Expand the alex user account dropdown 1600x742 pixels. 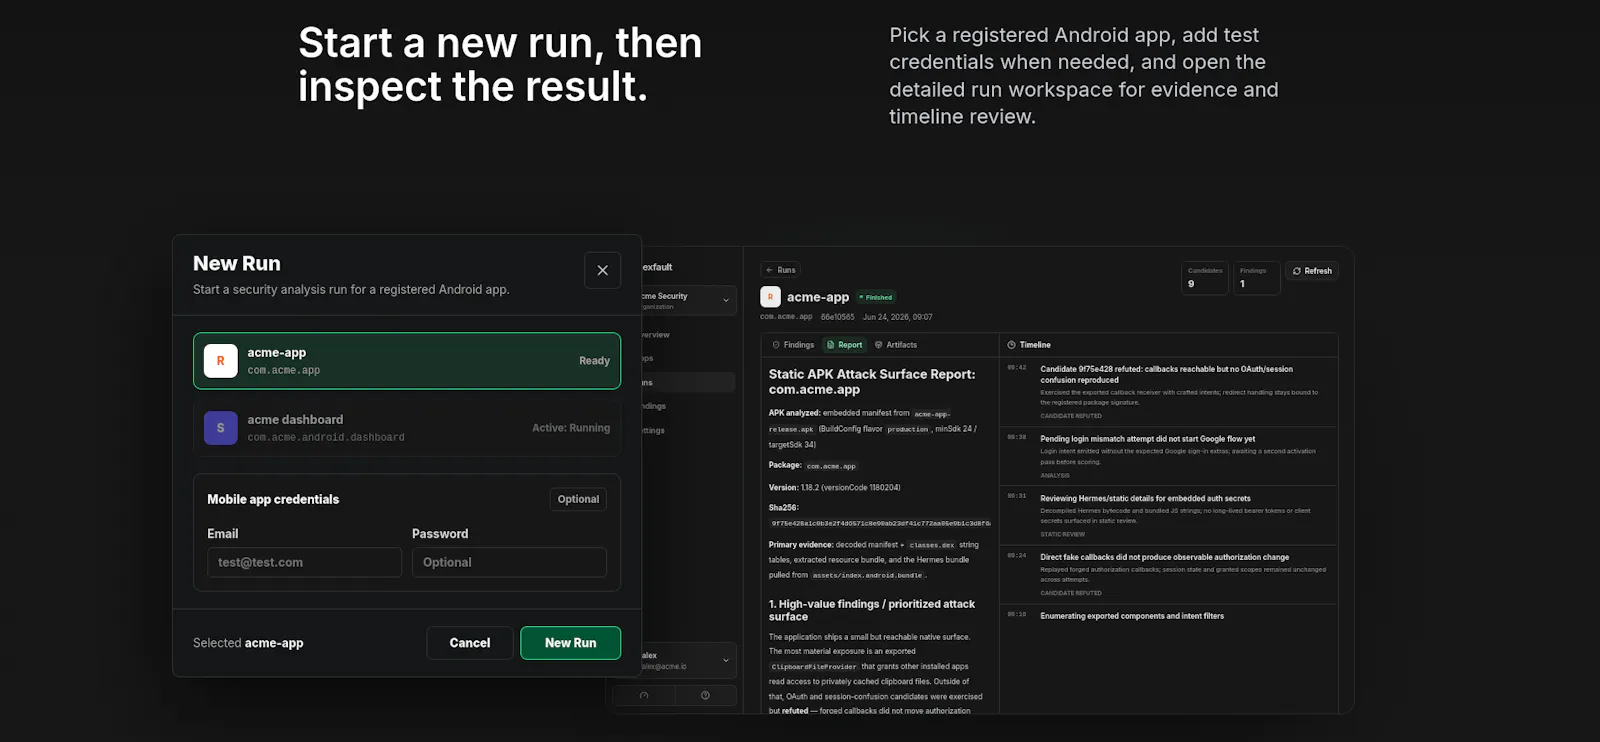[x=688, y=660]
